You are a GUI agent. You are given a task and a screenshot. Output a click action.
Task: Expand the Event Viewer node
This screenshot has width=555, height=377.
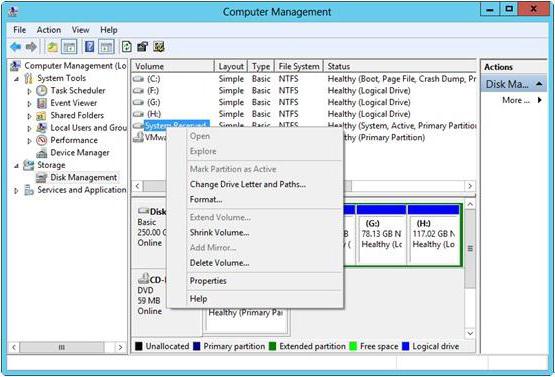click(29, 103)
